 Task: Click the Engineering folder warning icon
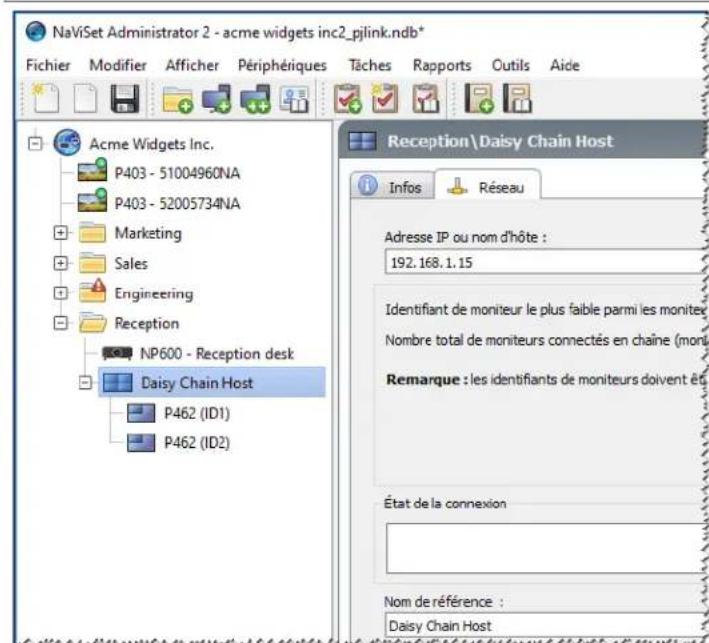(92, 291)
